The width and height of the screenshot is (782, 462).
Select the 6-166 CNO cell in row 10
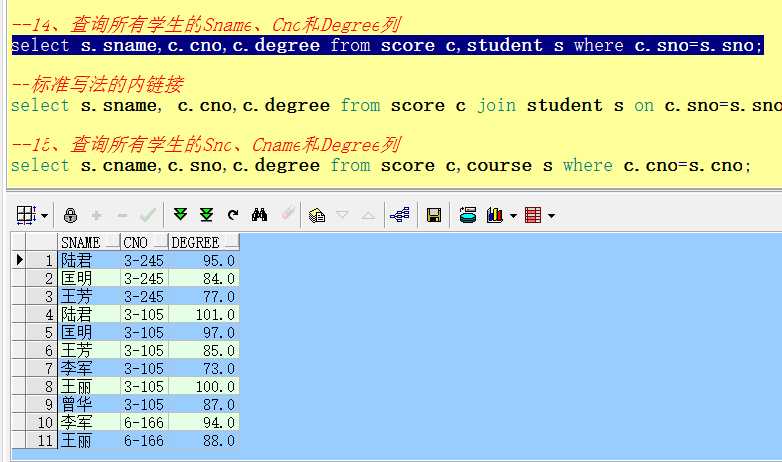(x=144, y=422)
